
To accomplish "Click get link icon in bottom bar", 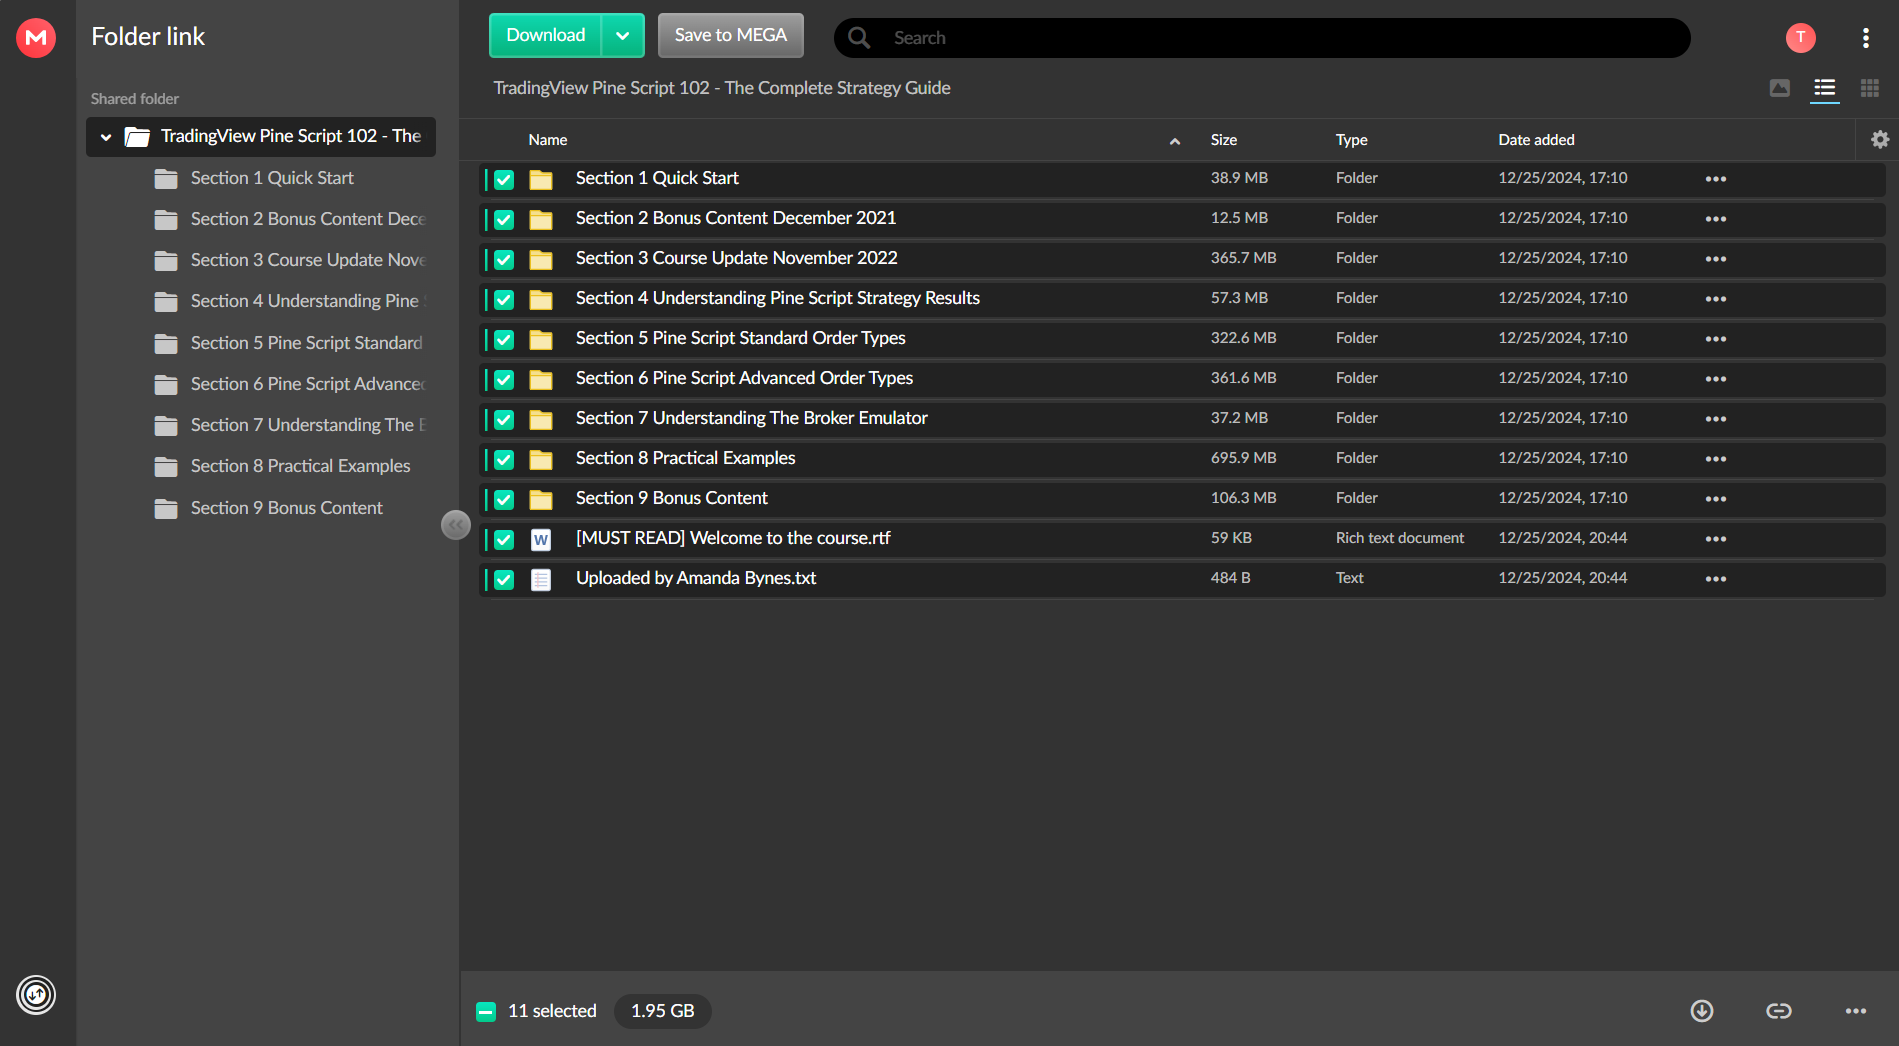I will (x=1779, y=1011).
